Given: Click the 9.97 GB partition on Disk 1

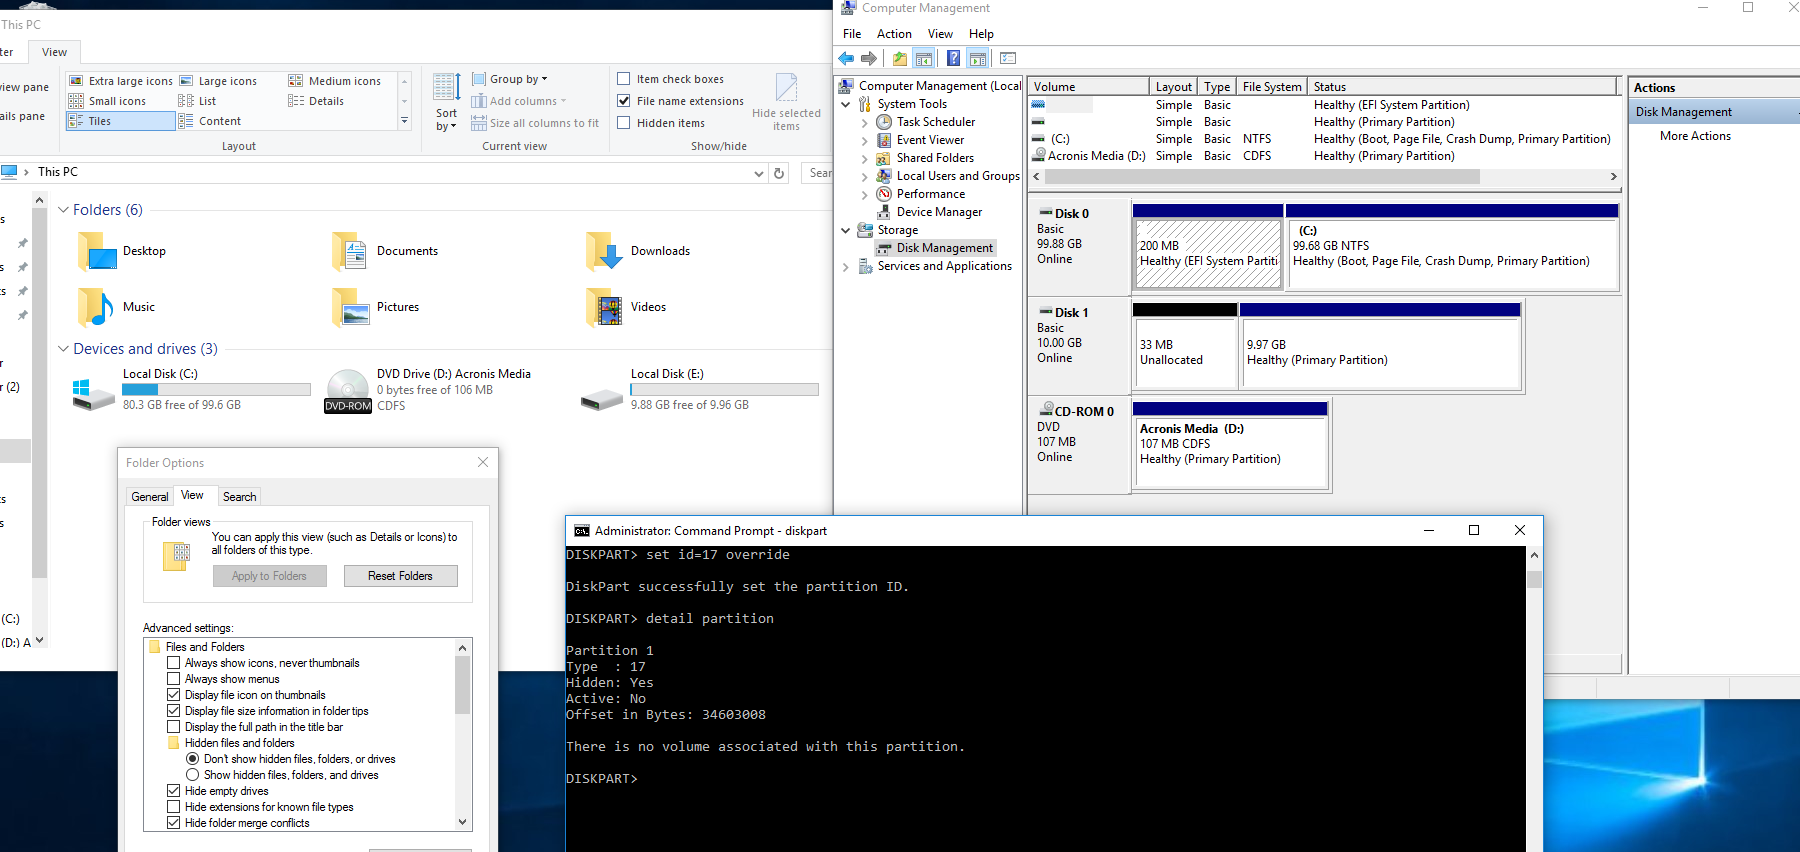Looking at the screenshot, I should tap(1380, 353).
